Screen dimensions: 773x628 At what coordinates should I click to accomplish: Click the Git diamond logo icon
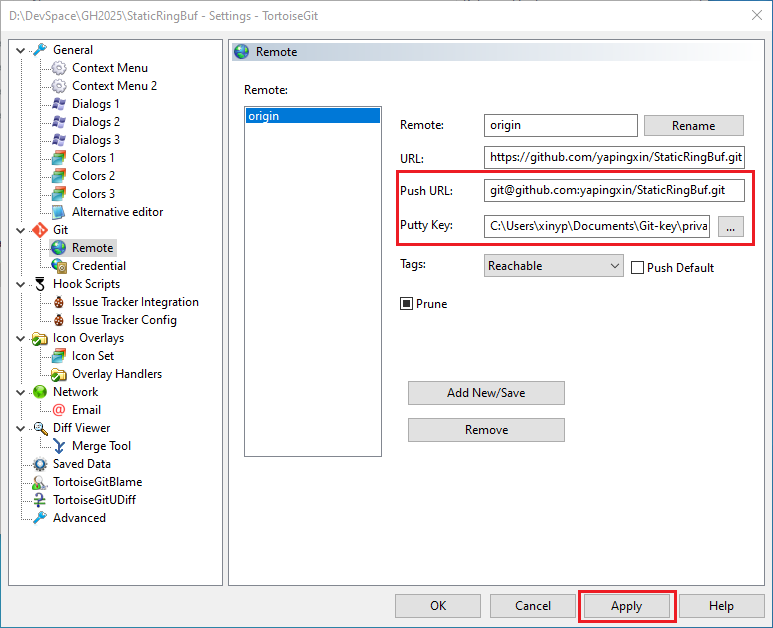[x=40, y=230]
